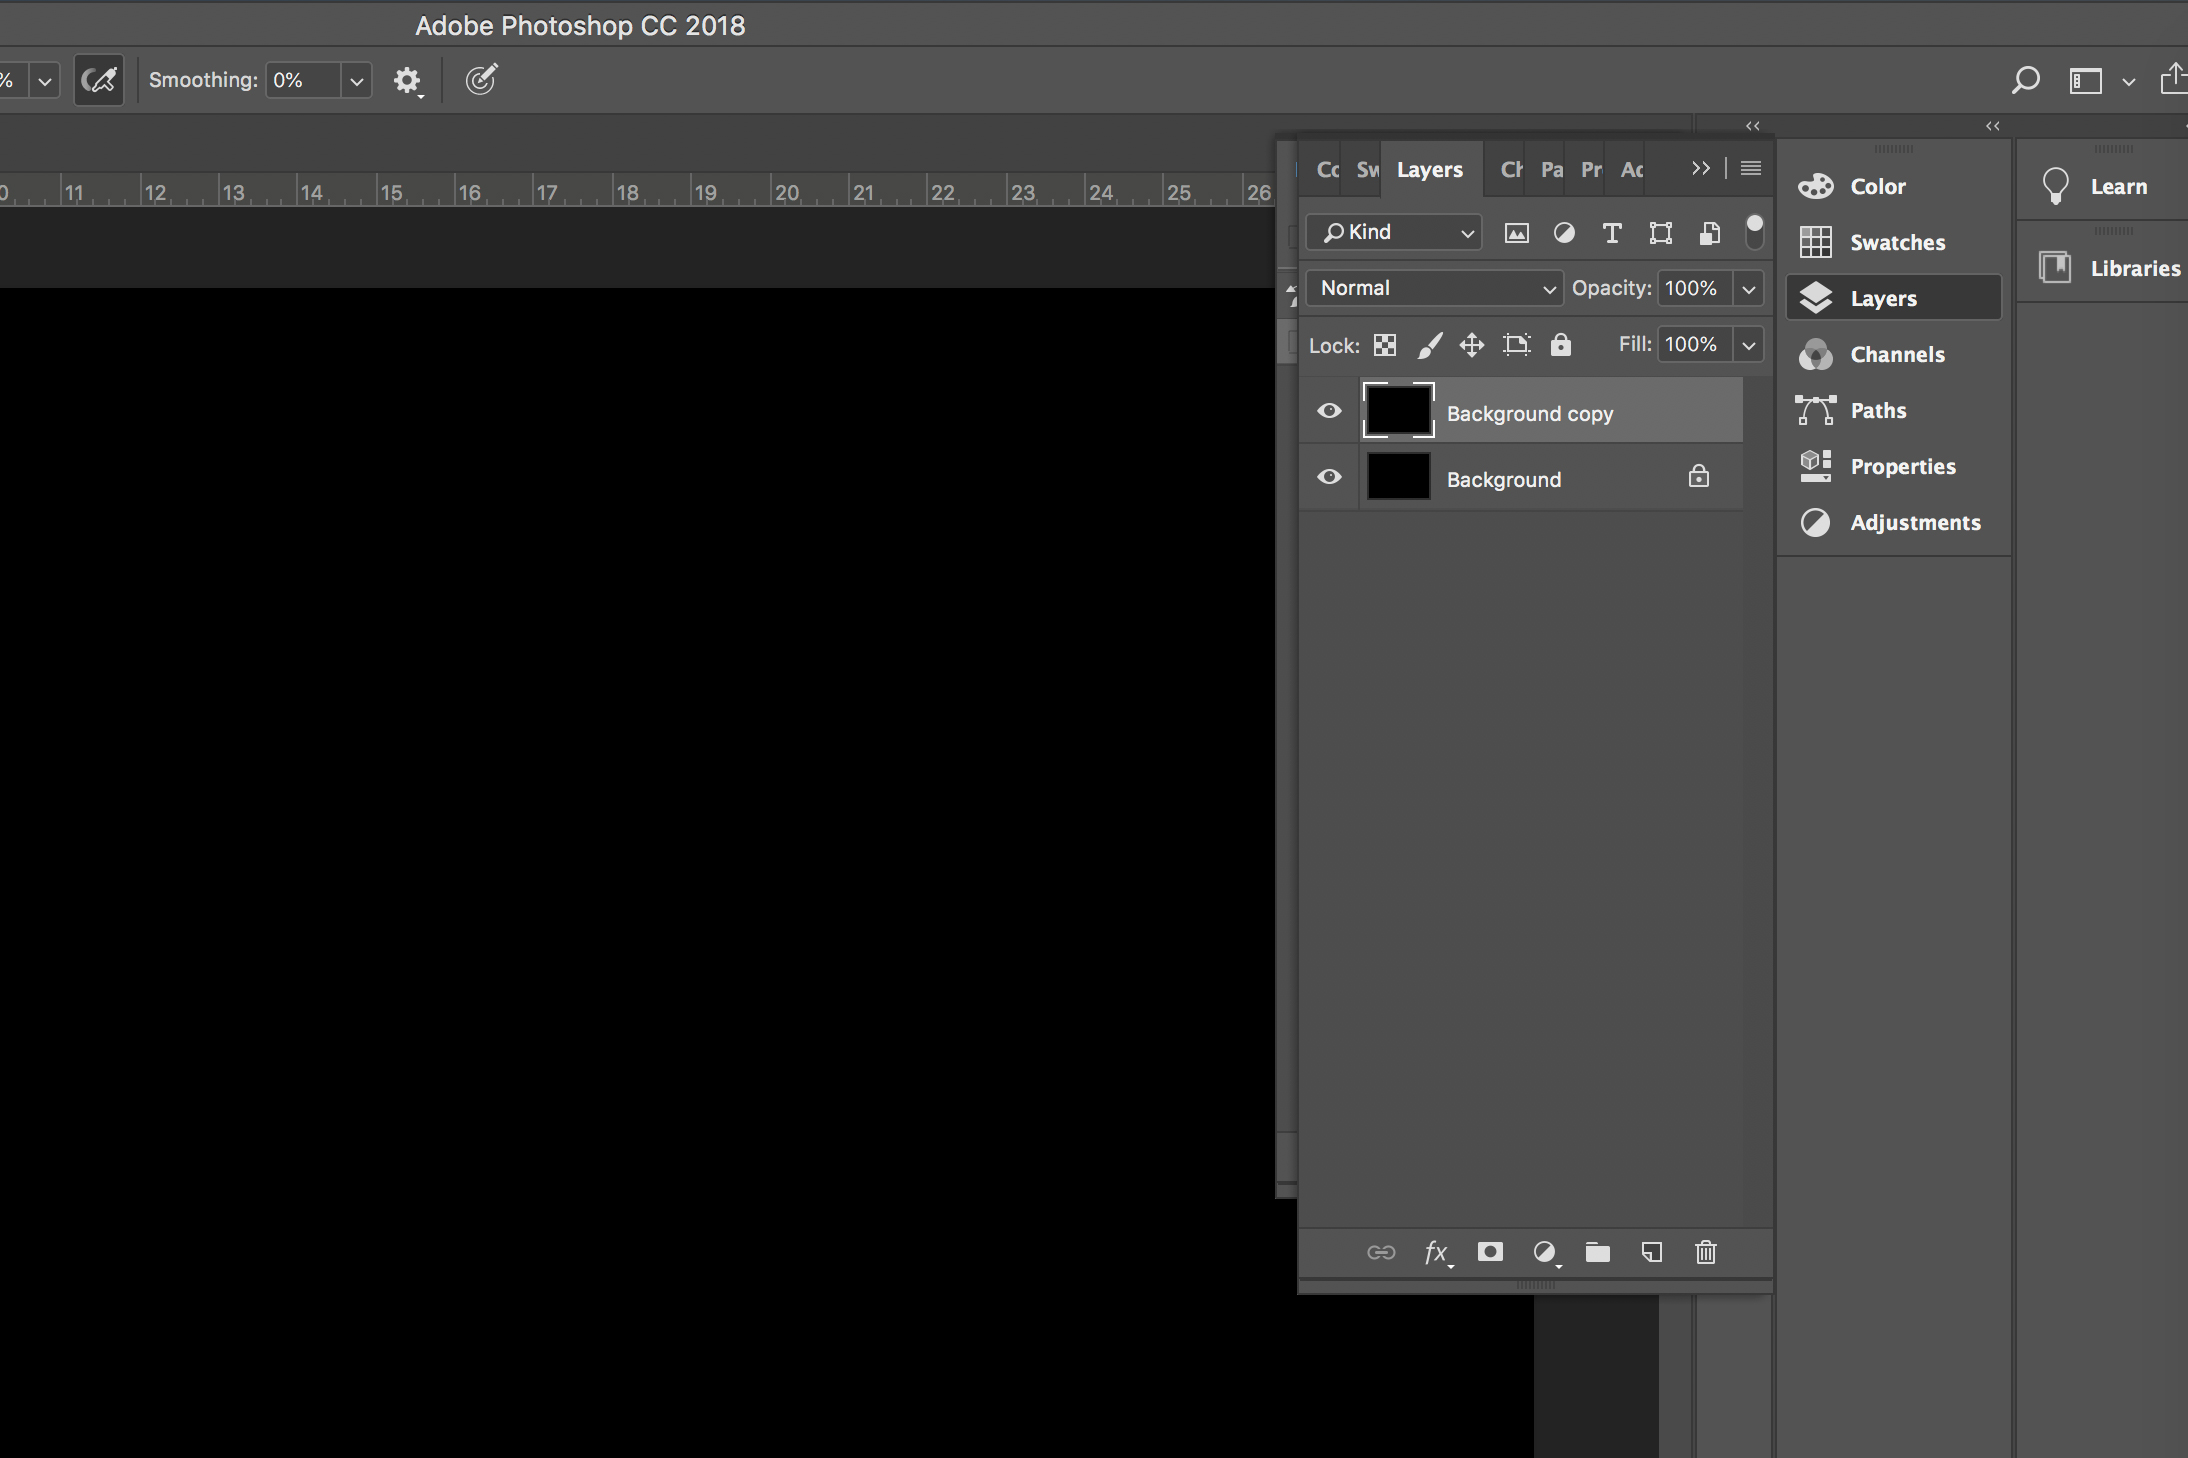Switch to the Layers tab
The image size is (2188, 1458).
pos(1429,170)
